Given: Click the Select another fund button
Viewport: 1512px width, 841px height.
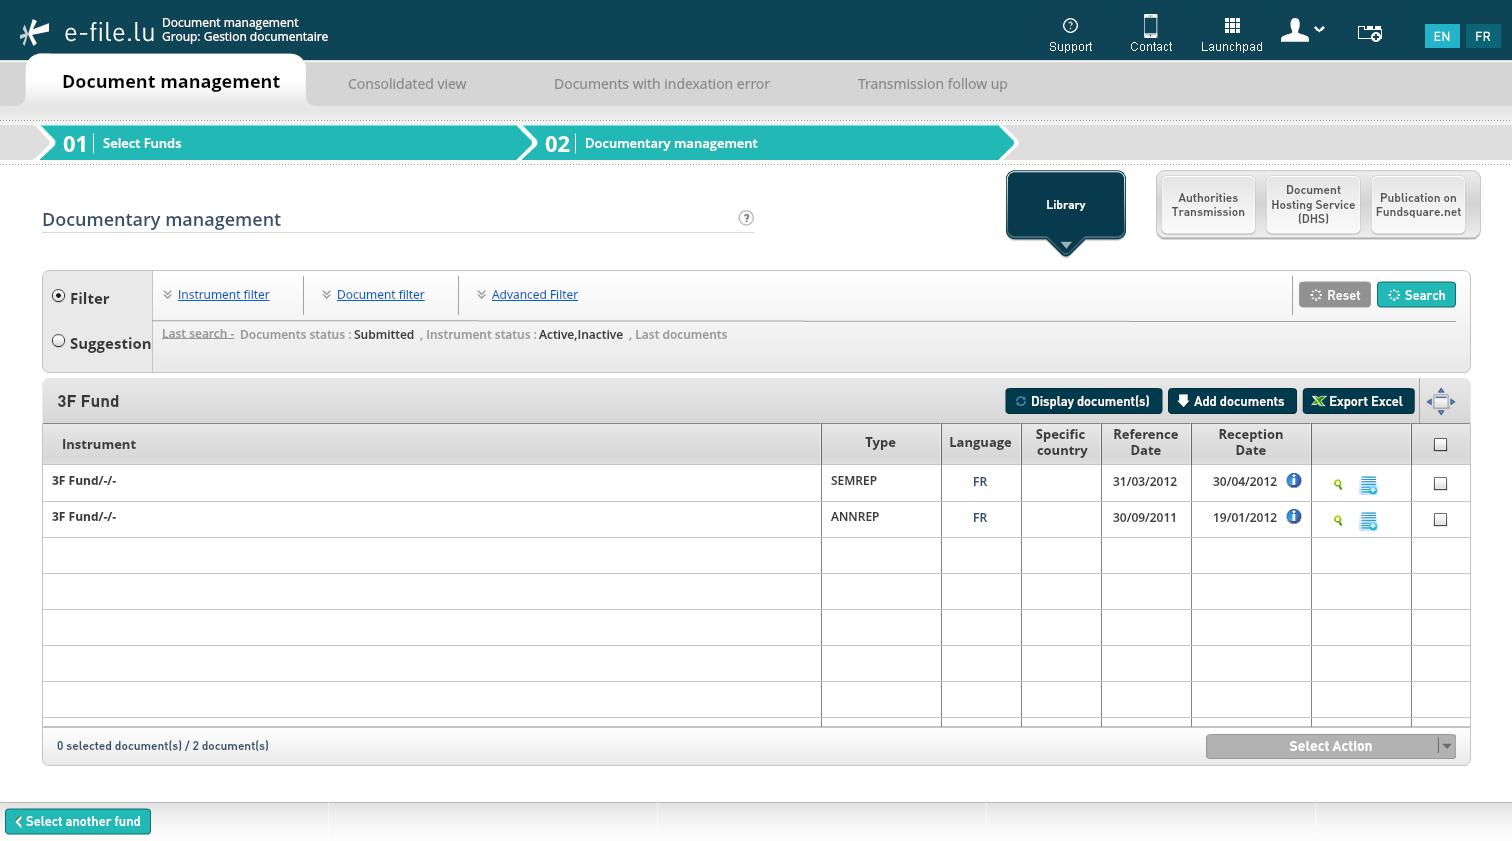Looking at the screenshot, I should 78,821.
